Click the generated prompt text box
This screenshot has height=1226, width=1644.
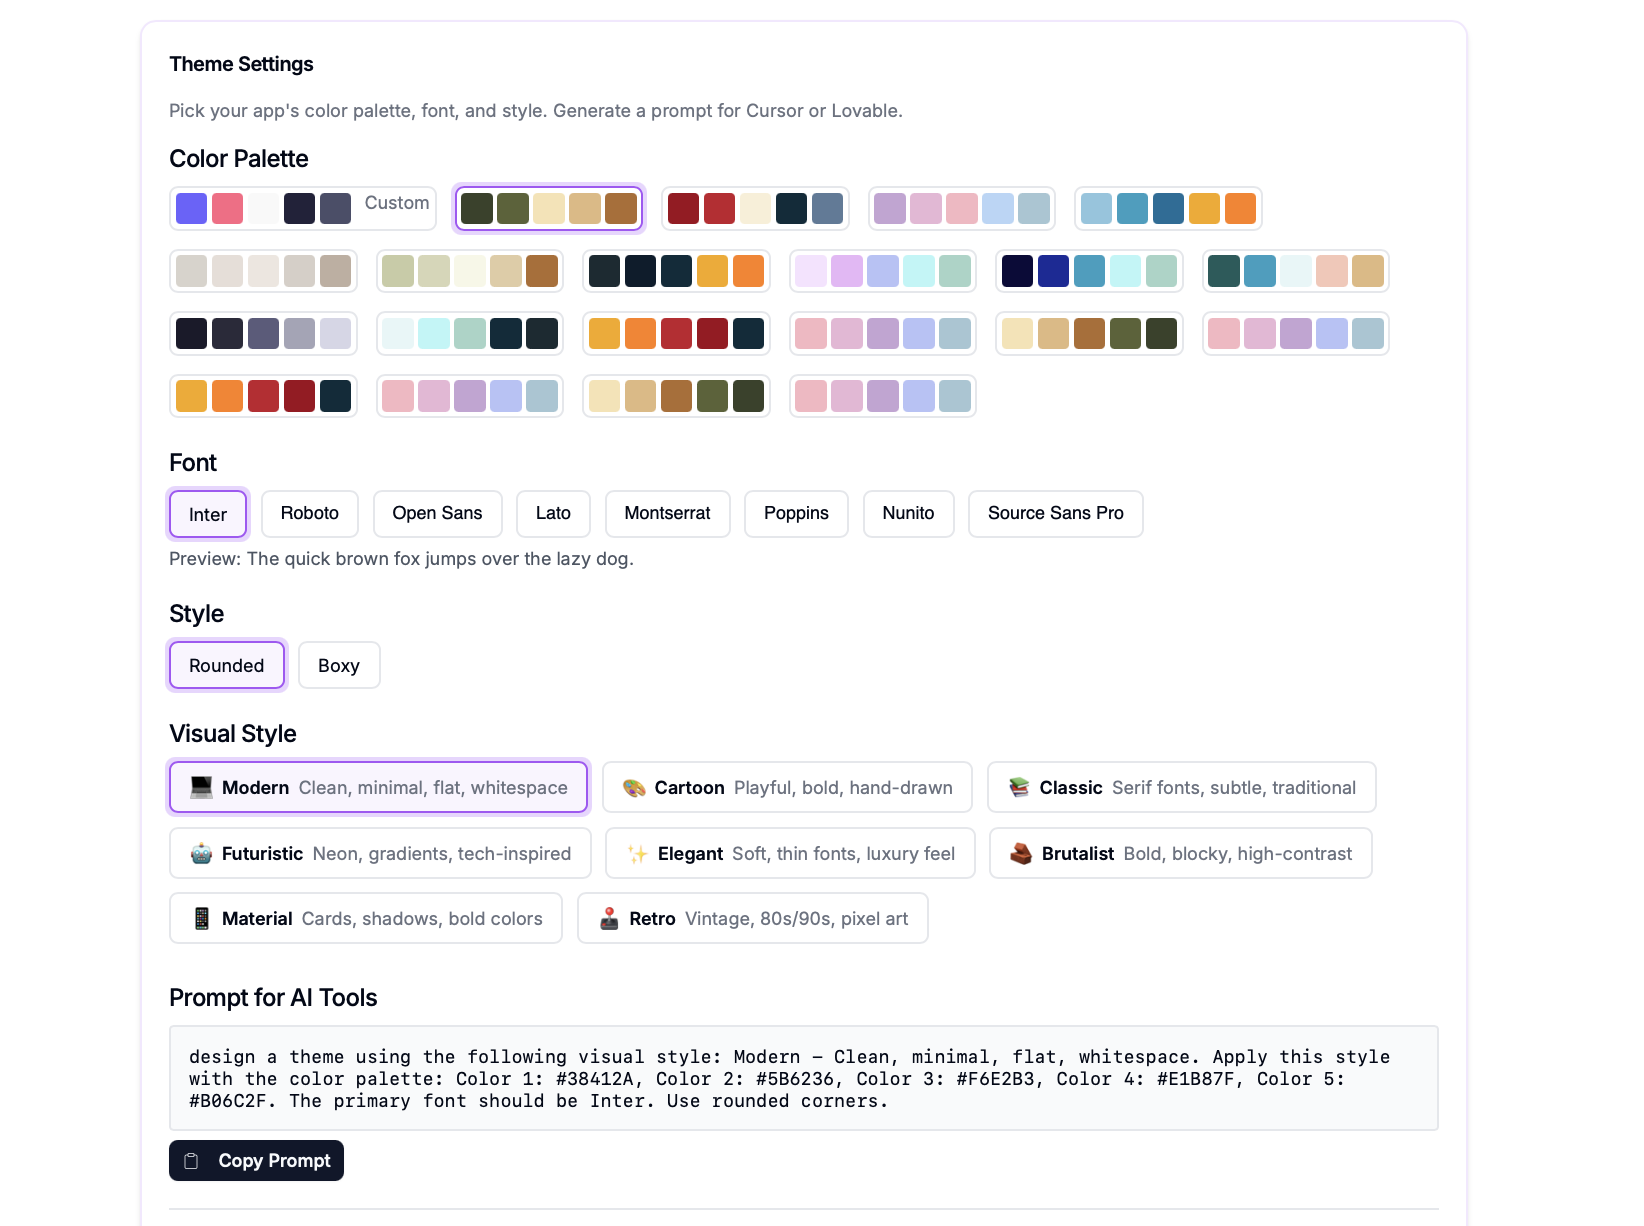tap(803, 1078)
